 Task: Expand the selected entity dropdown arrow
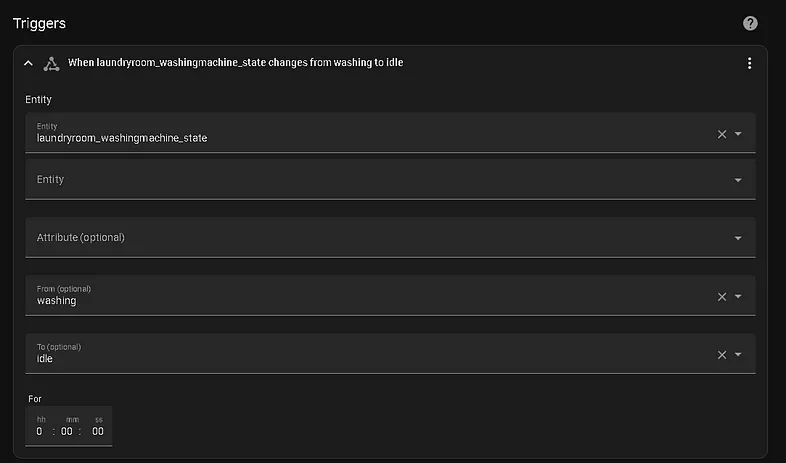pyautogui.click(x=738, y=134)
